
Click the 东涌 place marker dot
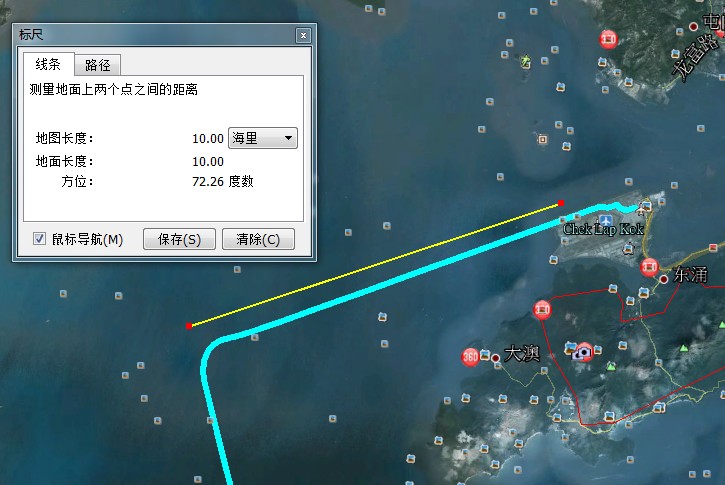coord(664,279)
